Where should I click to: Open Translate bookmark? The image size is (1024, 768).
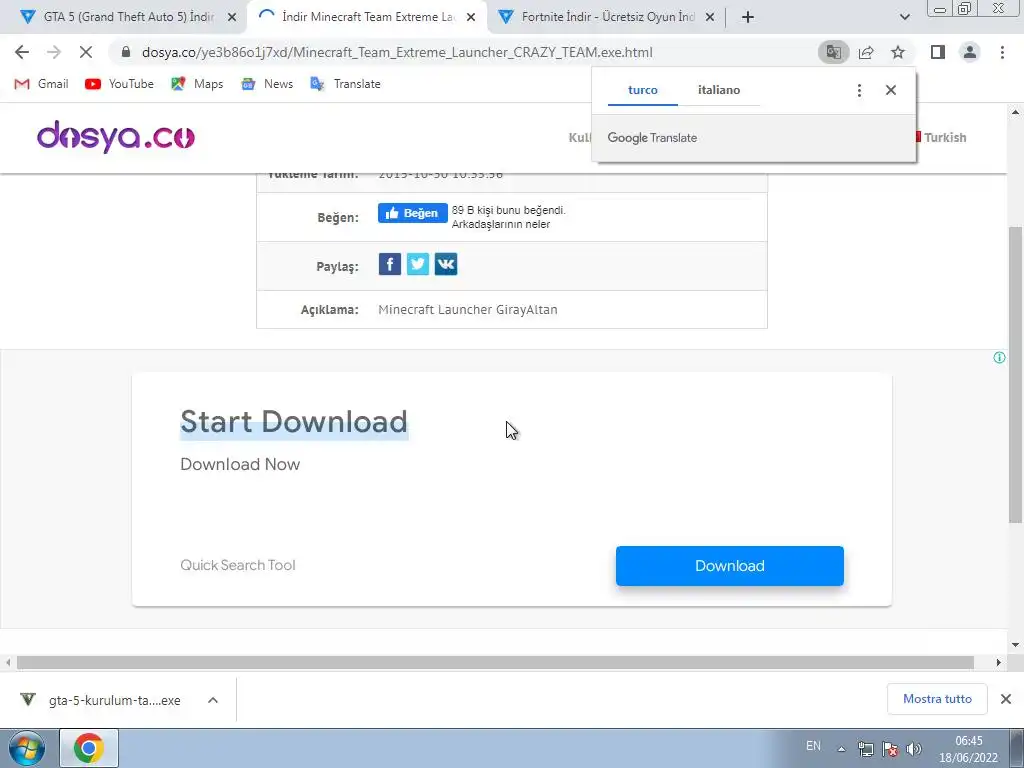pyautogui.click(x=345, y=84)
